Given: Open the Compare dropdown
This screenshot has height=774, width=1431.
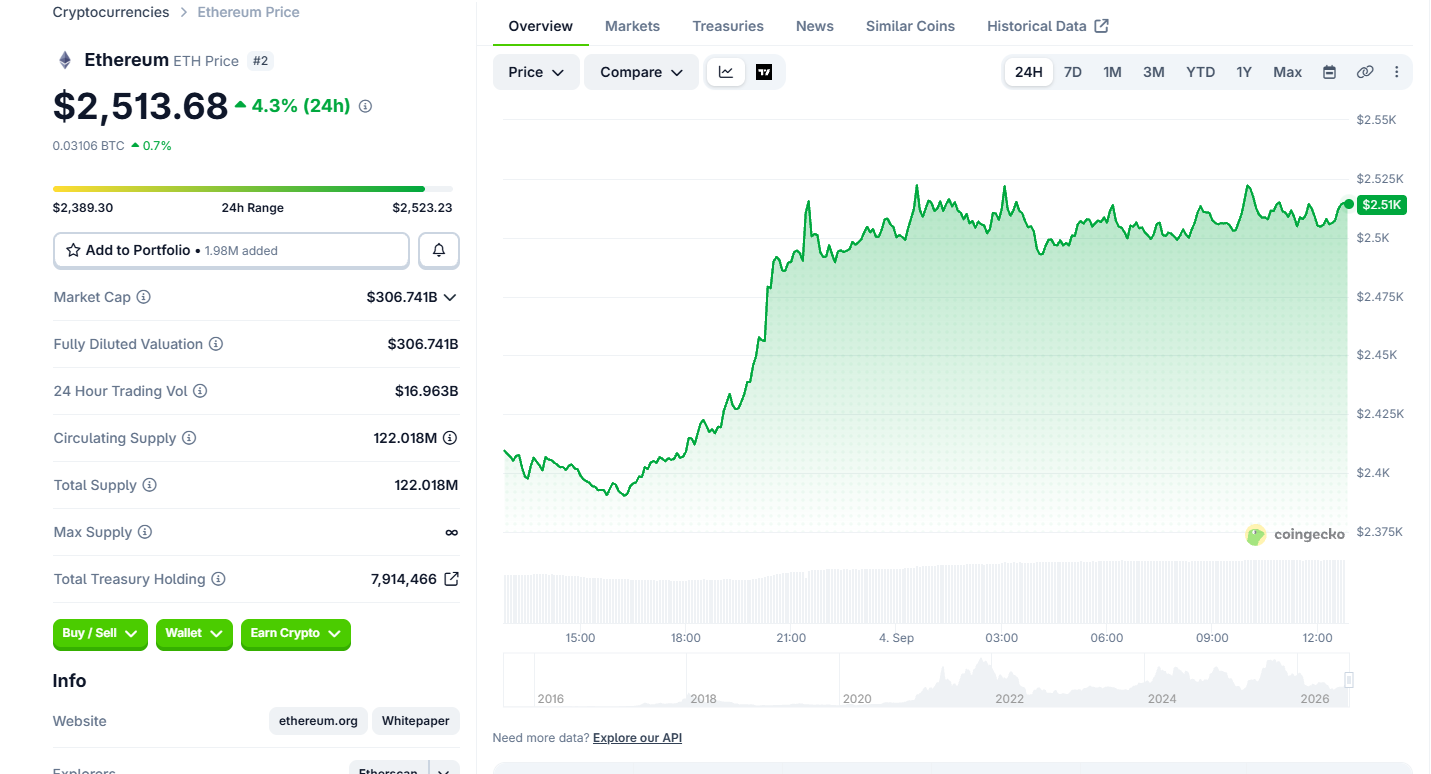Looking at the screenshot, I should coord(641,72).
